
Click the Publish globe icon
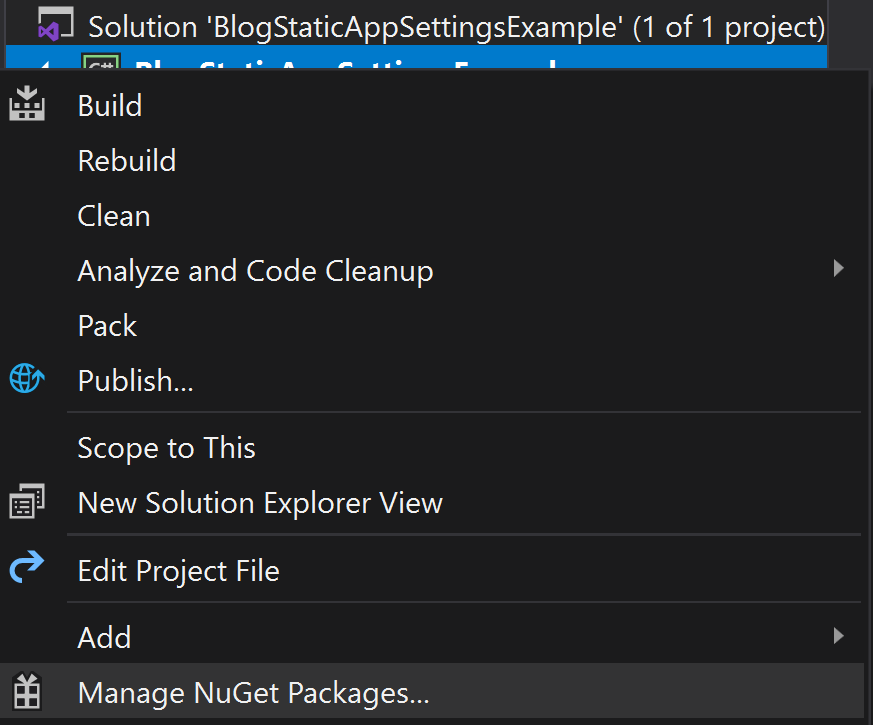pyautogui.click(x=27, y=378)
